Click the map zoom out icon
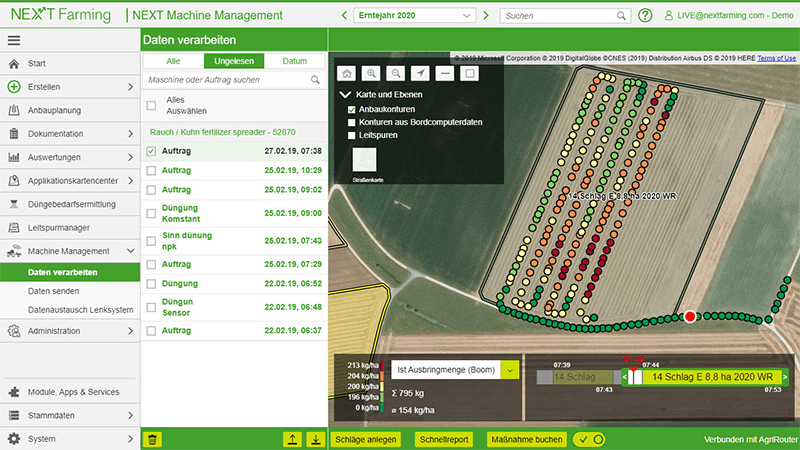Image resolution: width=800 pixels, height=450 pixels. click(x=395, y=73)
